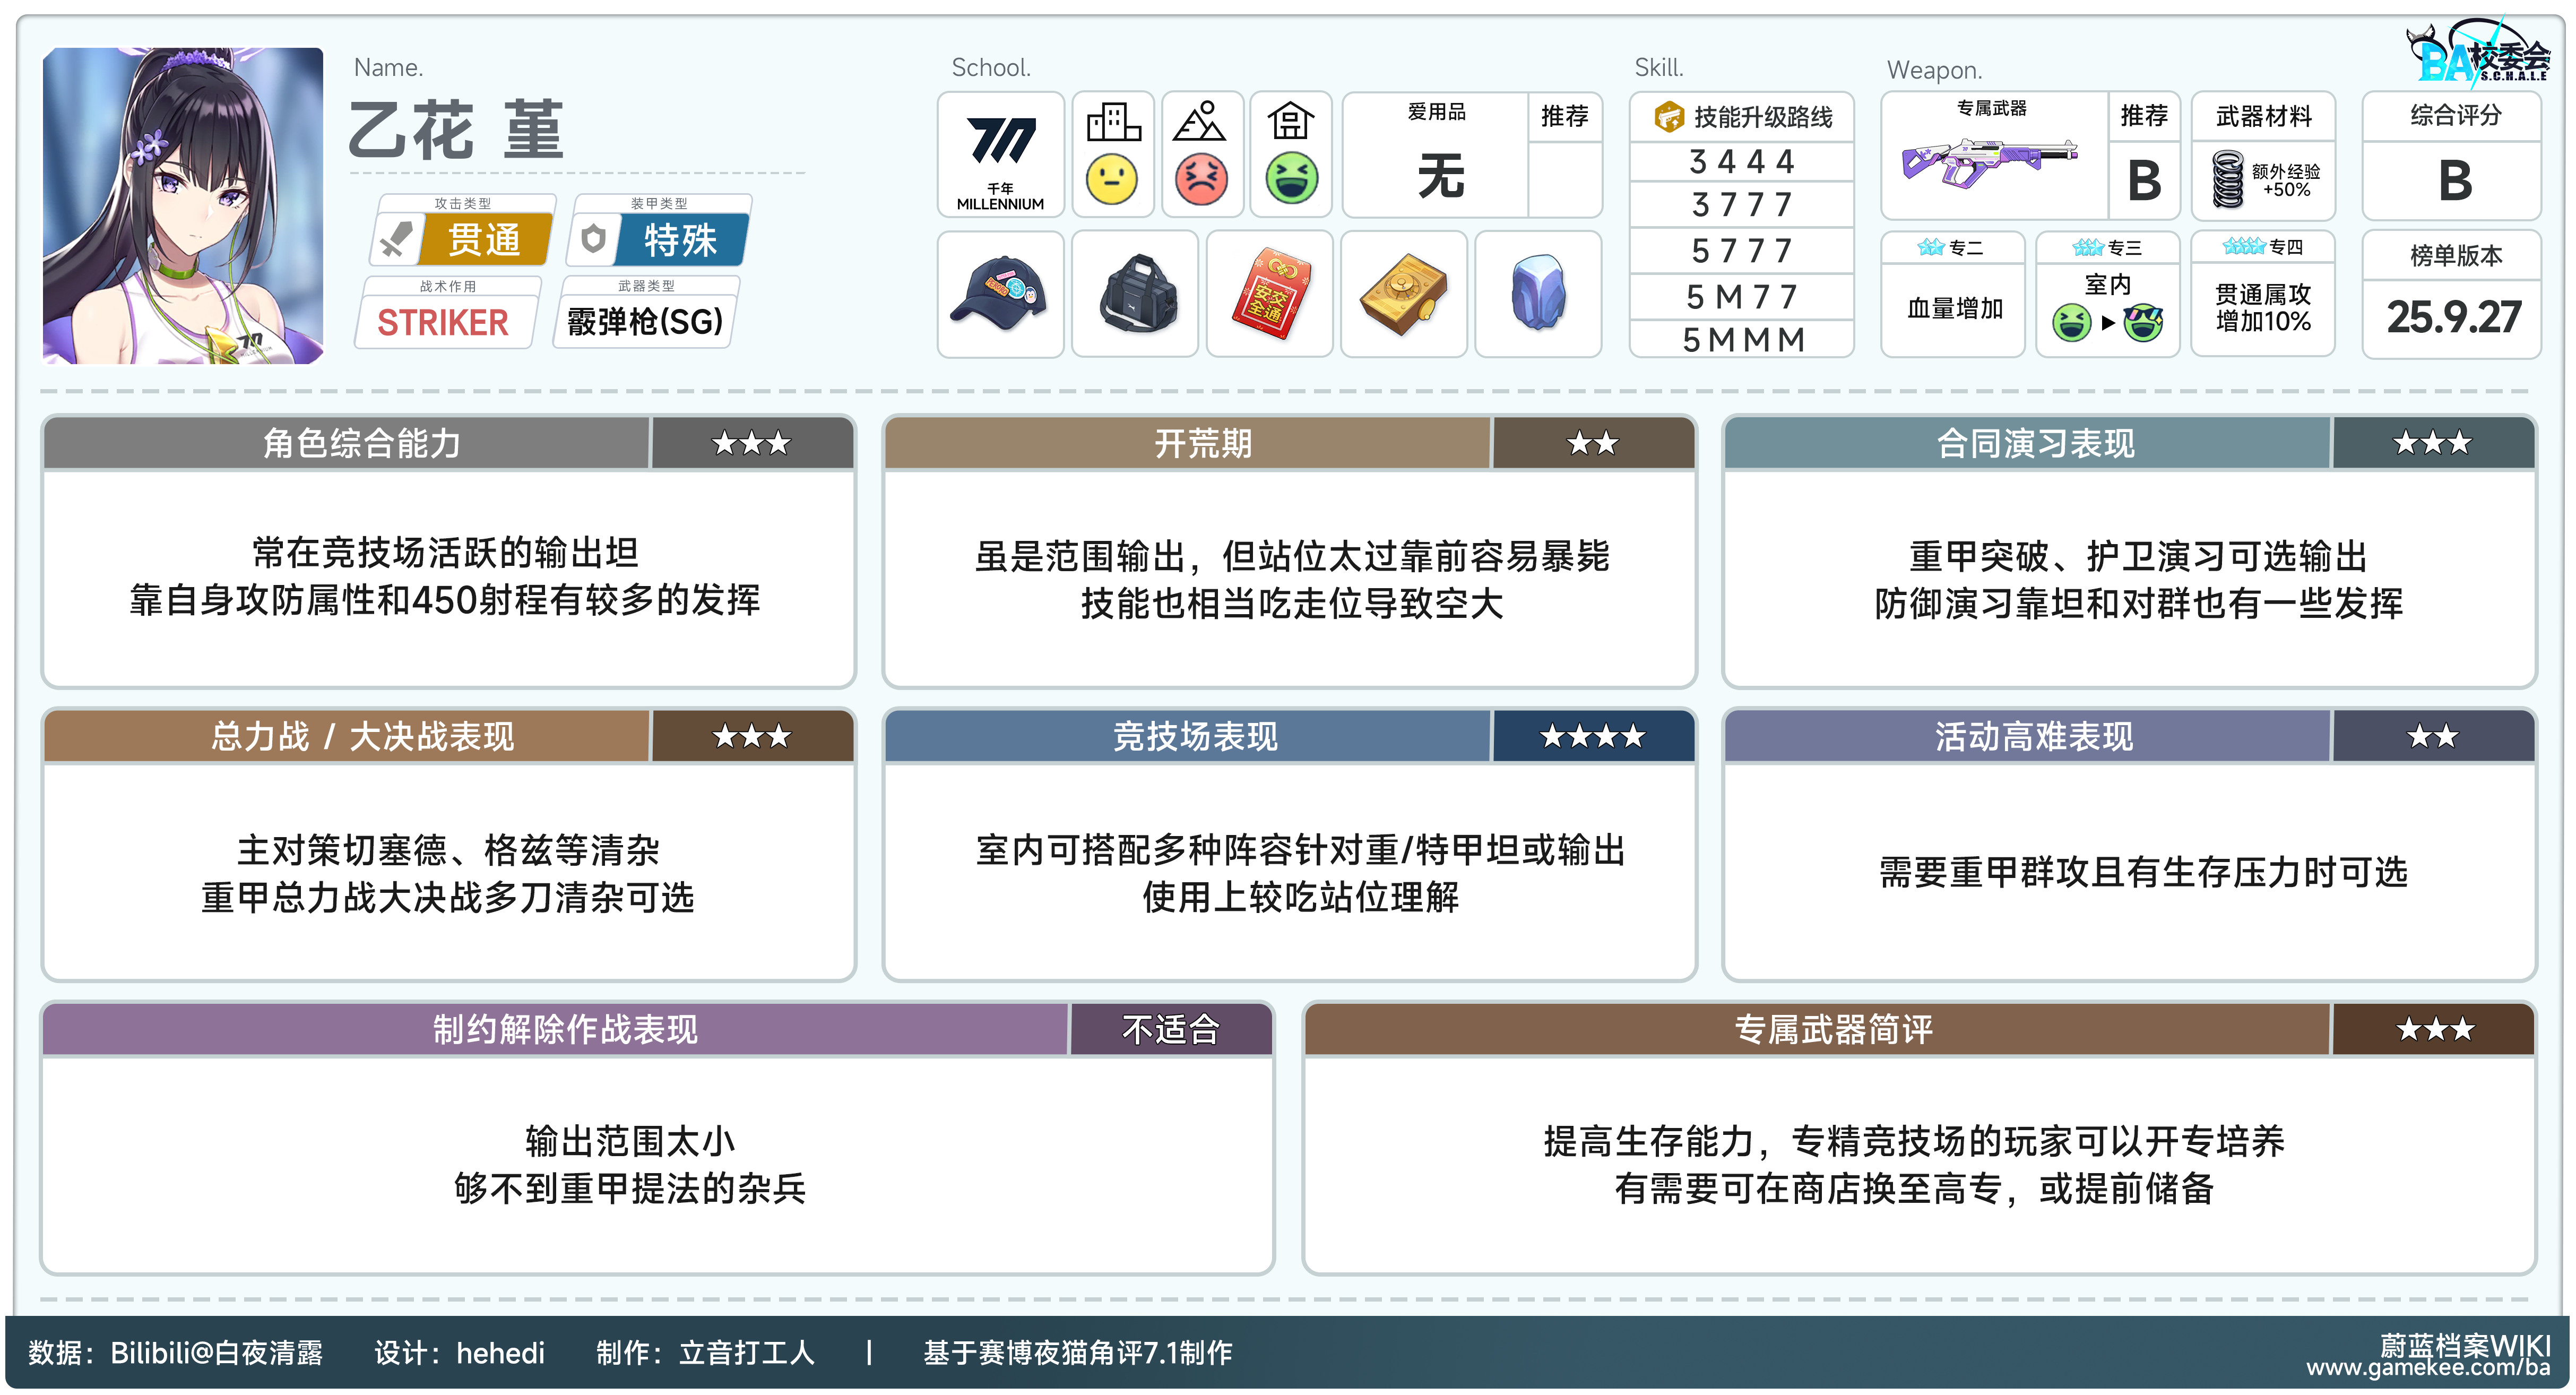
Task: Click the blue crystal stone material
Action: coord(1538,294)
